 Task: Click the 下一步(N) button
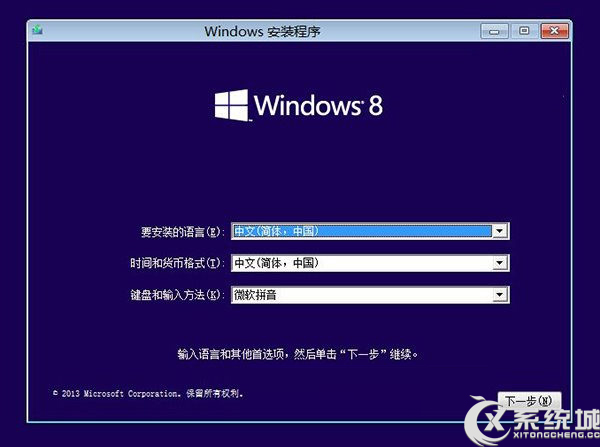(530, 401)
